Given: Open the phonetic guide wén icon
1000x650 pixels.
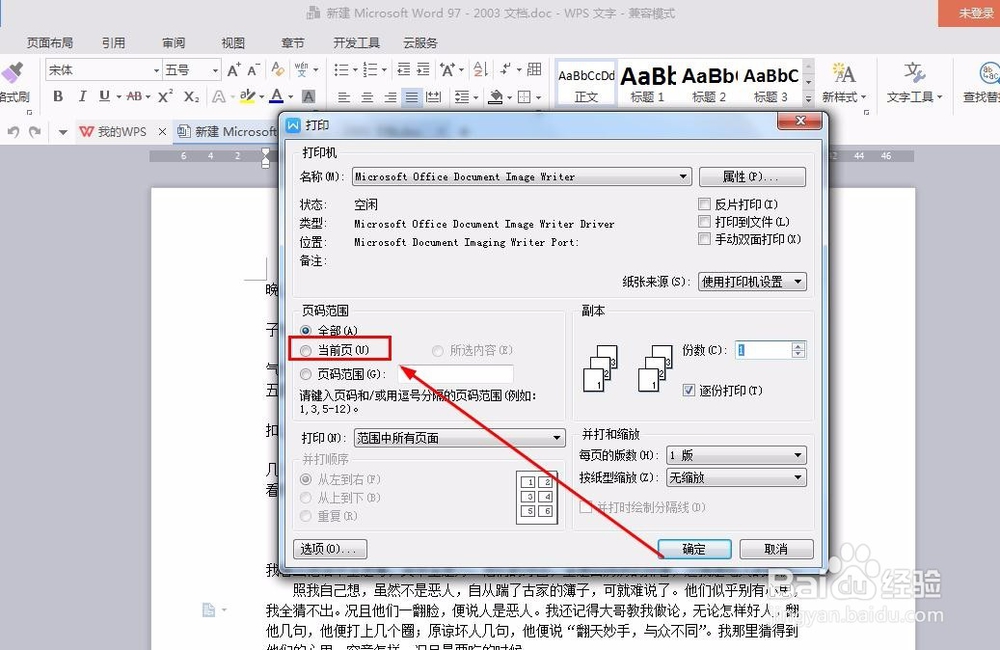Looking at the screenshot, I should pyautogui.click(x=301, y=69).
